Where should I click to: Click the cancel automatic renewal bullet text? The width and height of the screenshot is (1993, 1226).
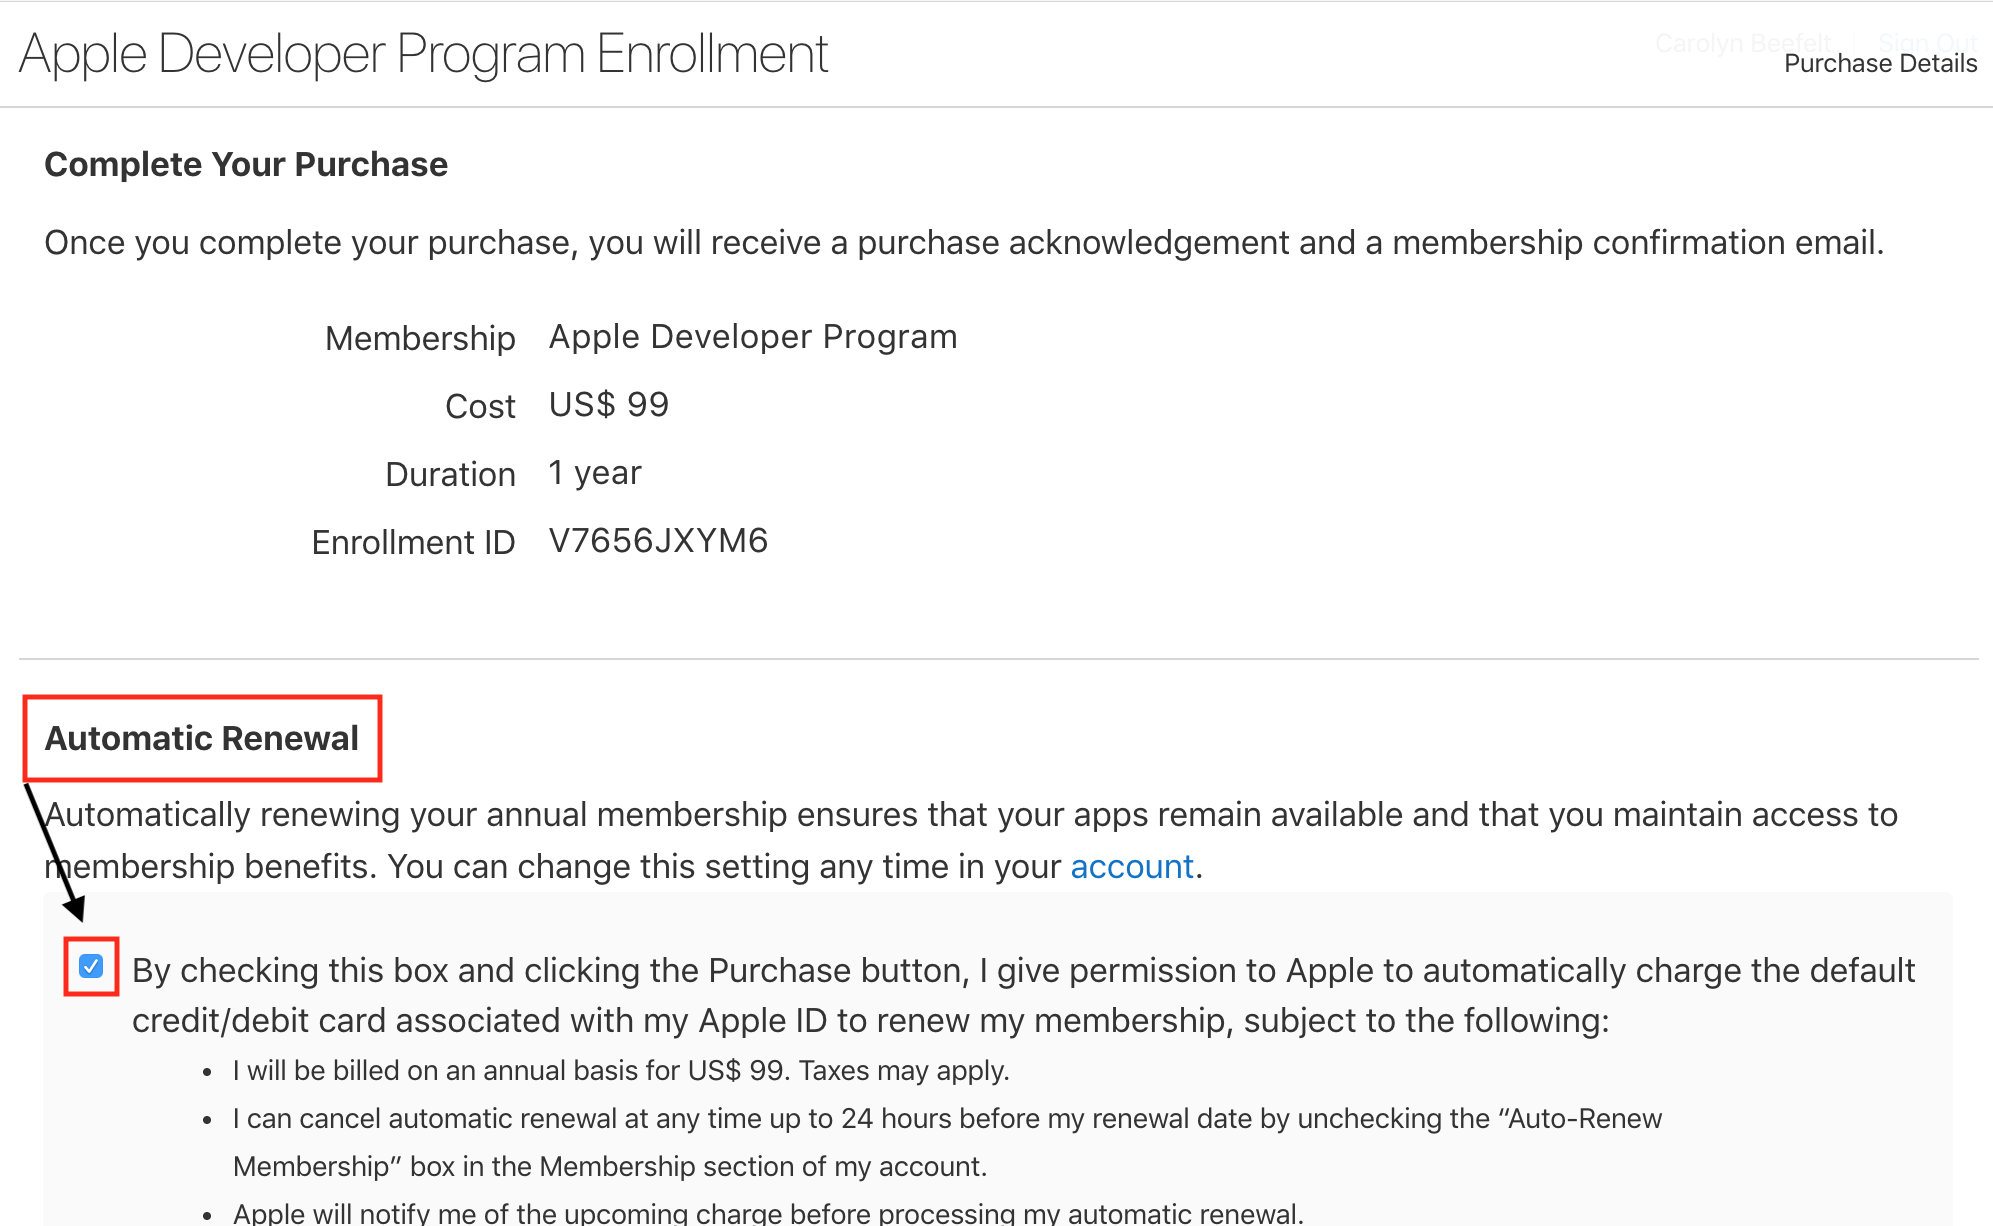946,1119
